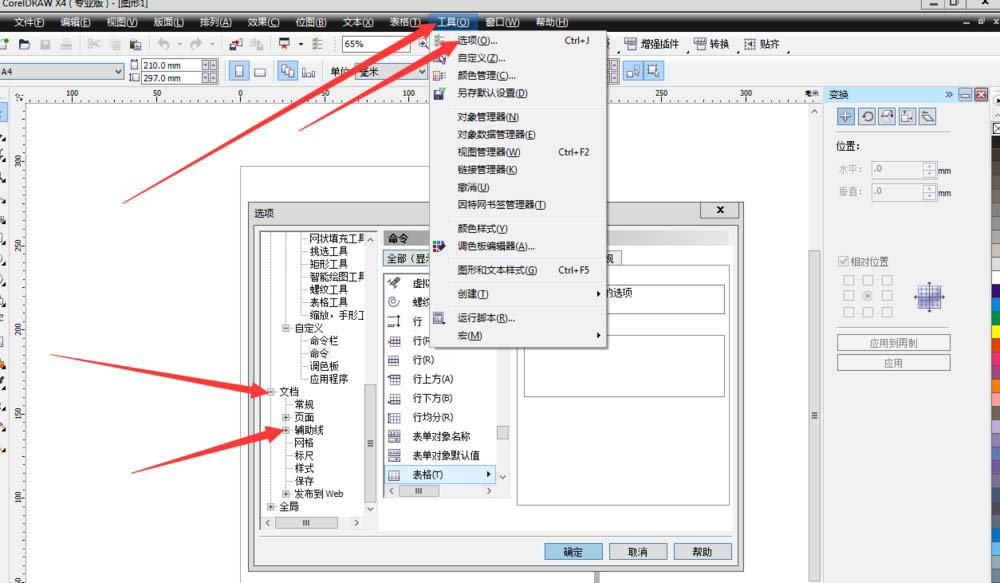Click the no-color swatch in palette

(996, 128)
